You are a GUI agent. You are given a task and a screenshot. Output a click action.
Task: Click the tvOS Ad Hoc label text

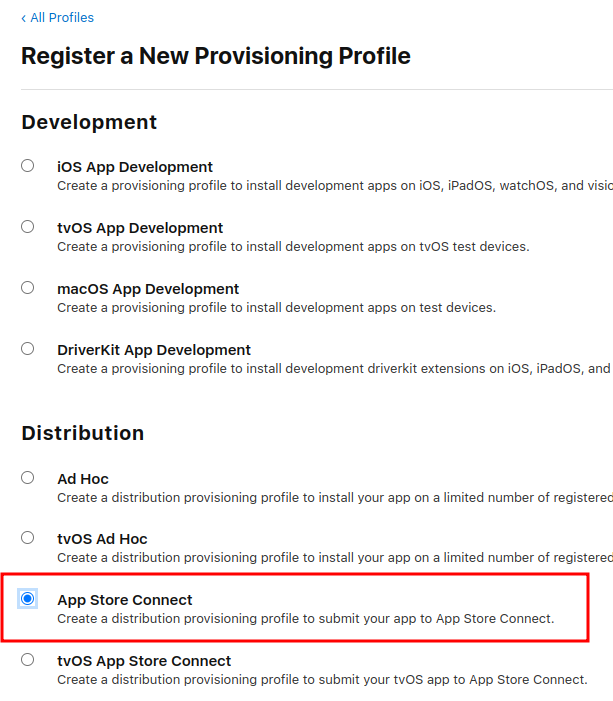point(102,539)
